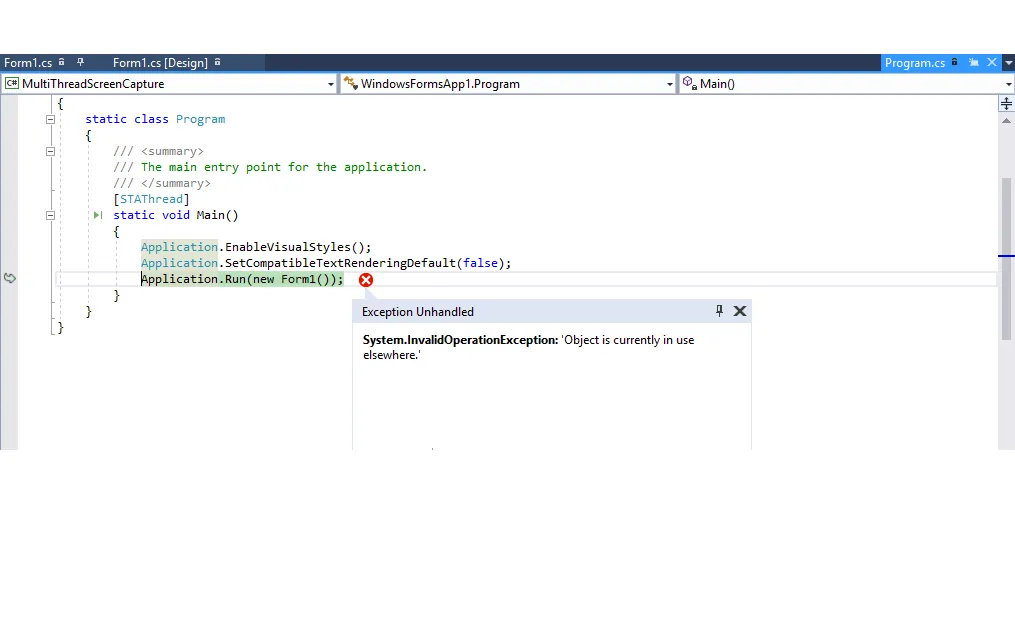Click the 'false' keyword argument
This screenshot has width=1015, height=626.
(480, 263)
